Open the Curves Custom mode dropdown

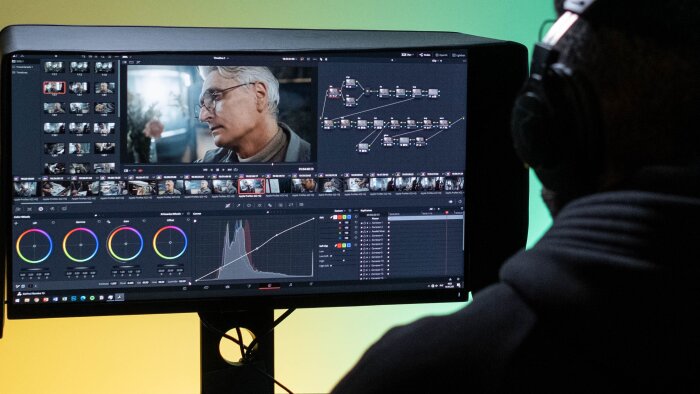(340, 211)
